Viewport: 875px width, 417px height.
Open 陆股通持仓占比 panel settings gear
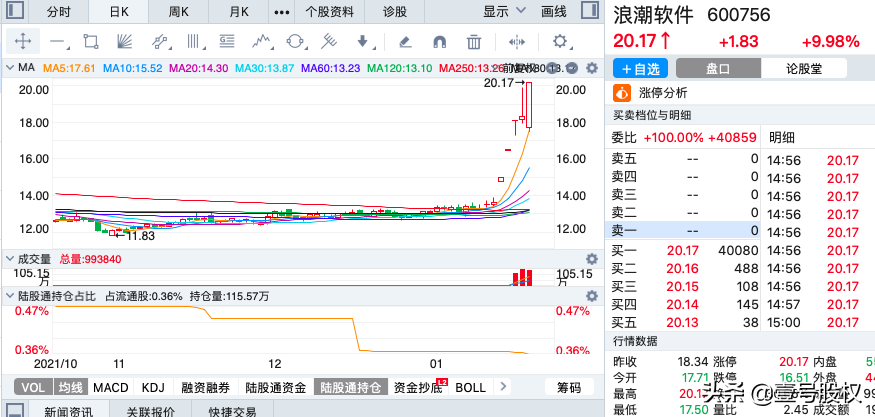coord(592,296)
